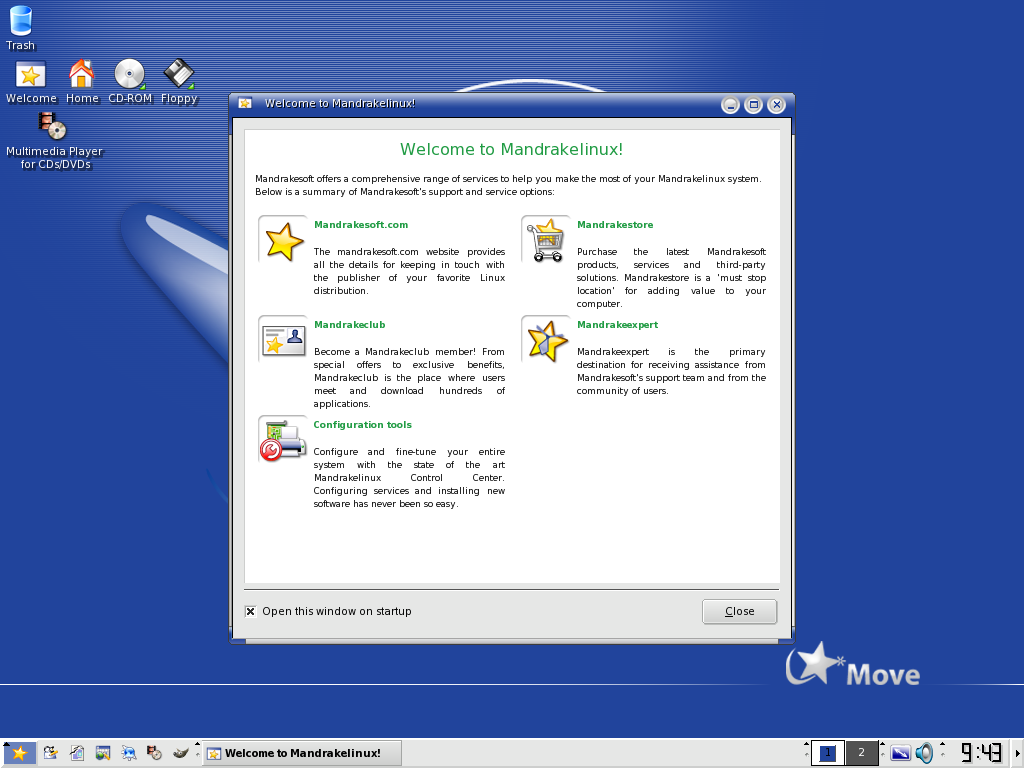Viewport: 1024px width, 768px height.
Task: Click the Mandrakesoft.com yellow star icon
Action: tap(283, 242)
